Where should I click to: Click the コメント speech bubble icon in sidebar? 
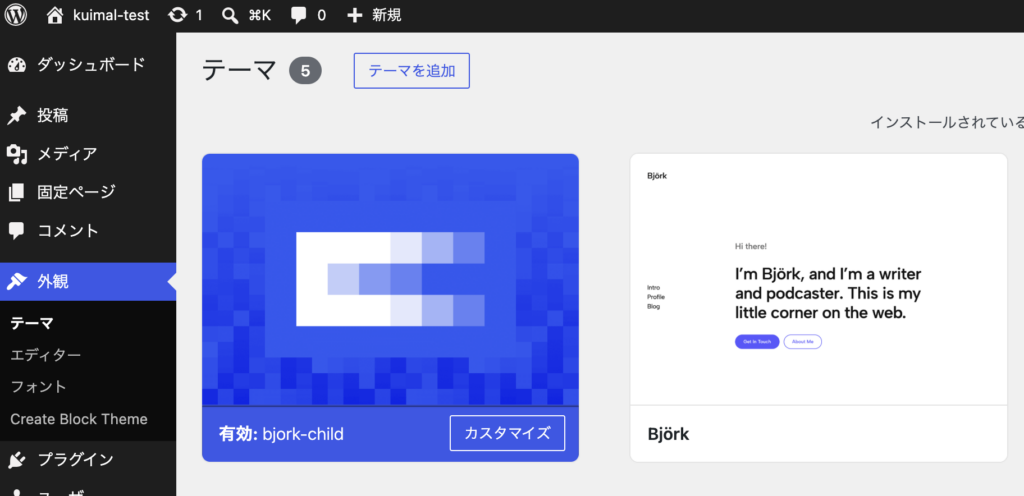tap(16, 230)
